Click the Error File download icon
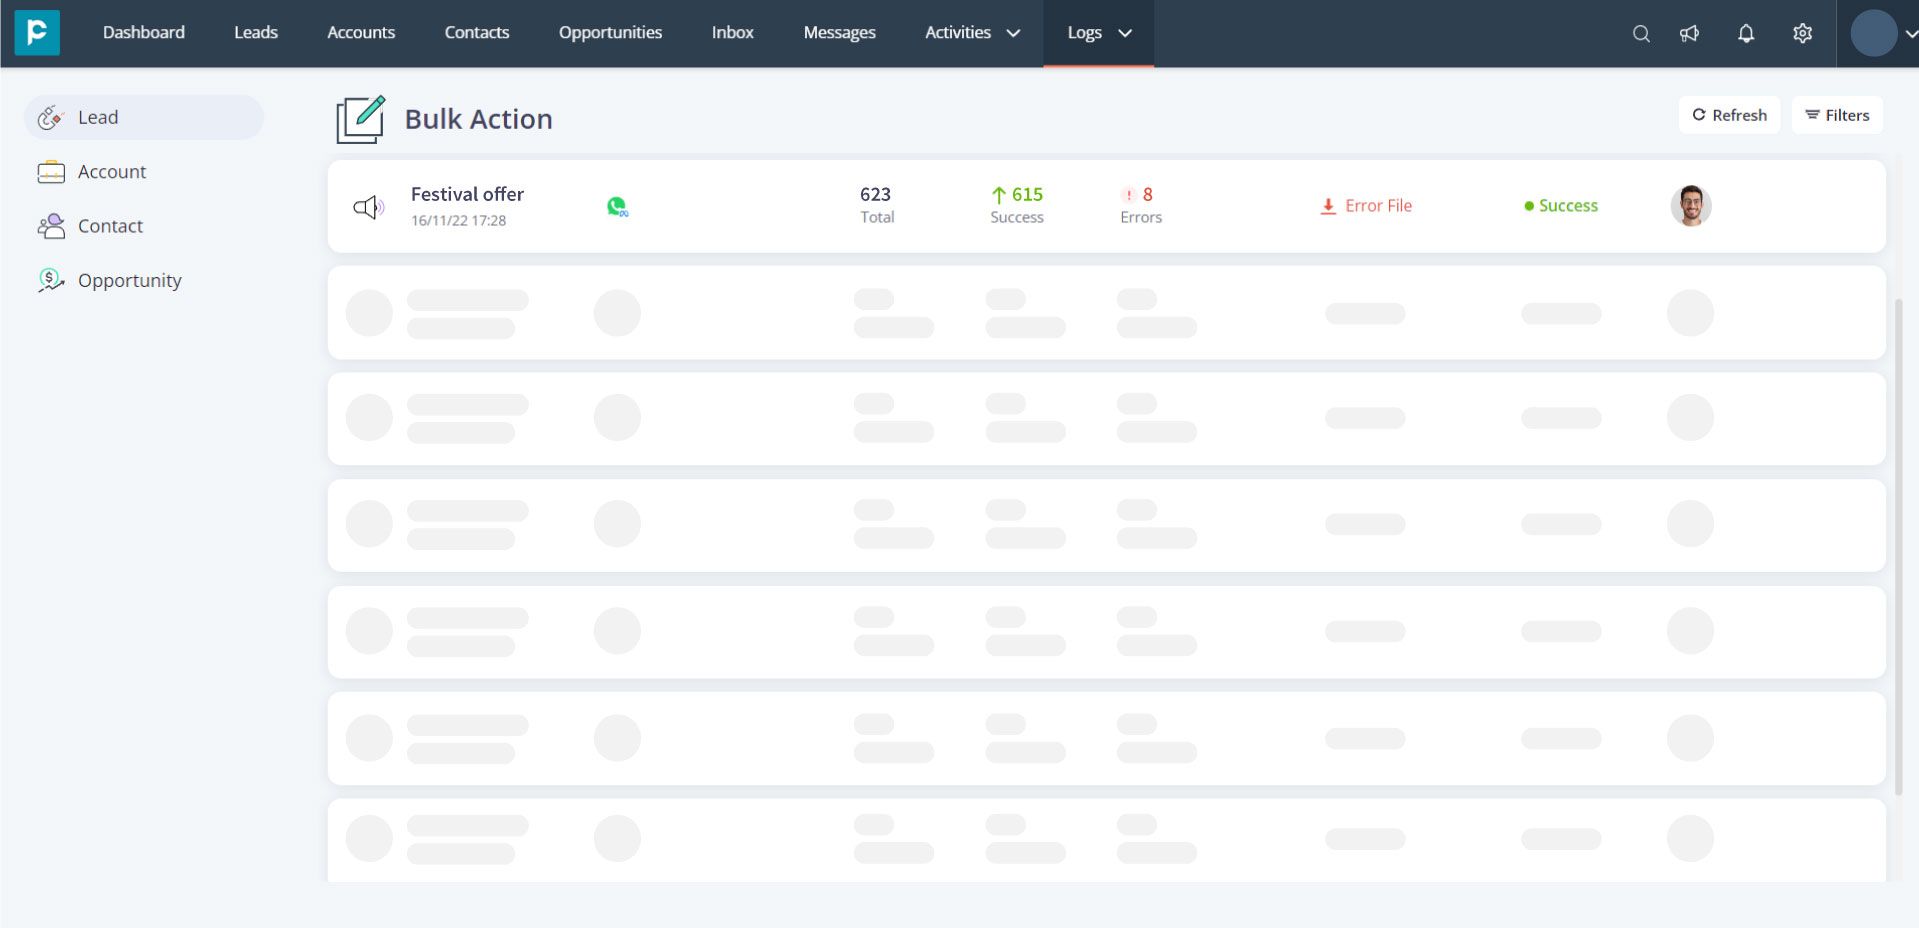Image resolution: width=1919 pixels, height=928 pixels. click(x=1328, y=206)
